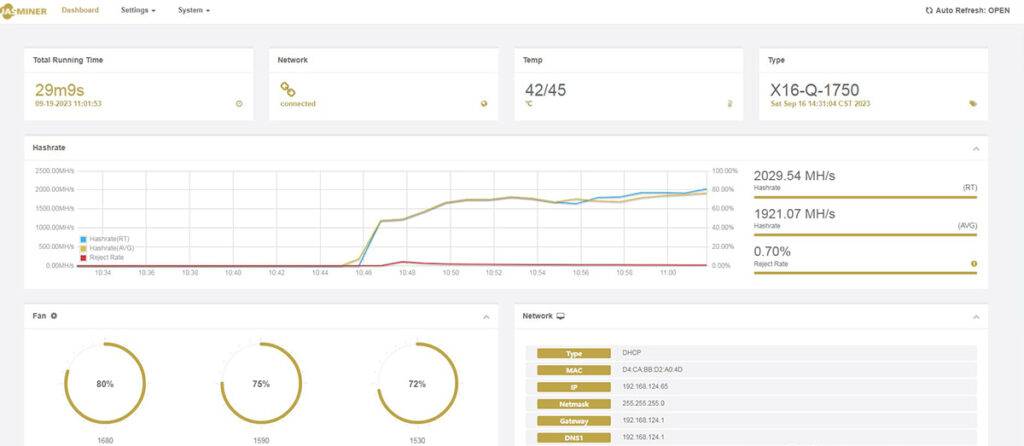Click the 80% fan speed gauge

click(105, 384)
